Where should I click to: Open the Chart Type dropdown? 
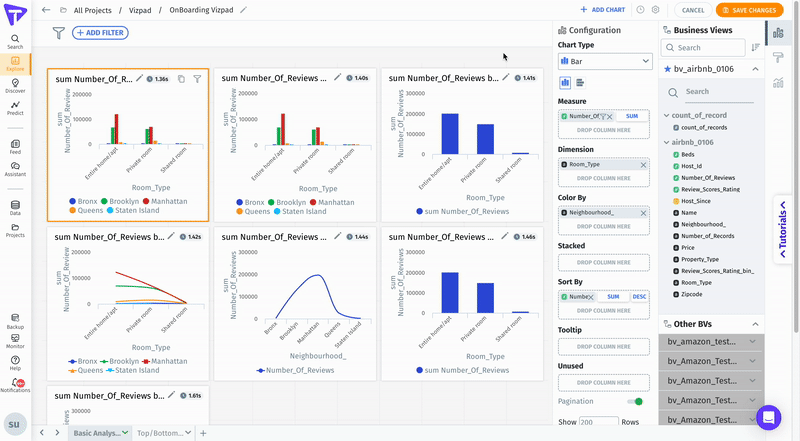[605, 62]
